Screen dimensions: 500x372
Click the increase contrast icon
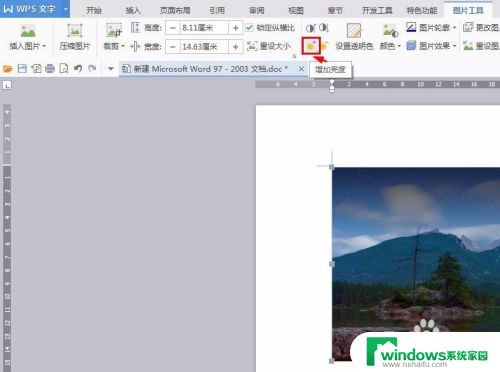[310, 28]
